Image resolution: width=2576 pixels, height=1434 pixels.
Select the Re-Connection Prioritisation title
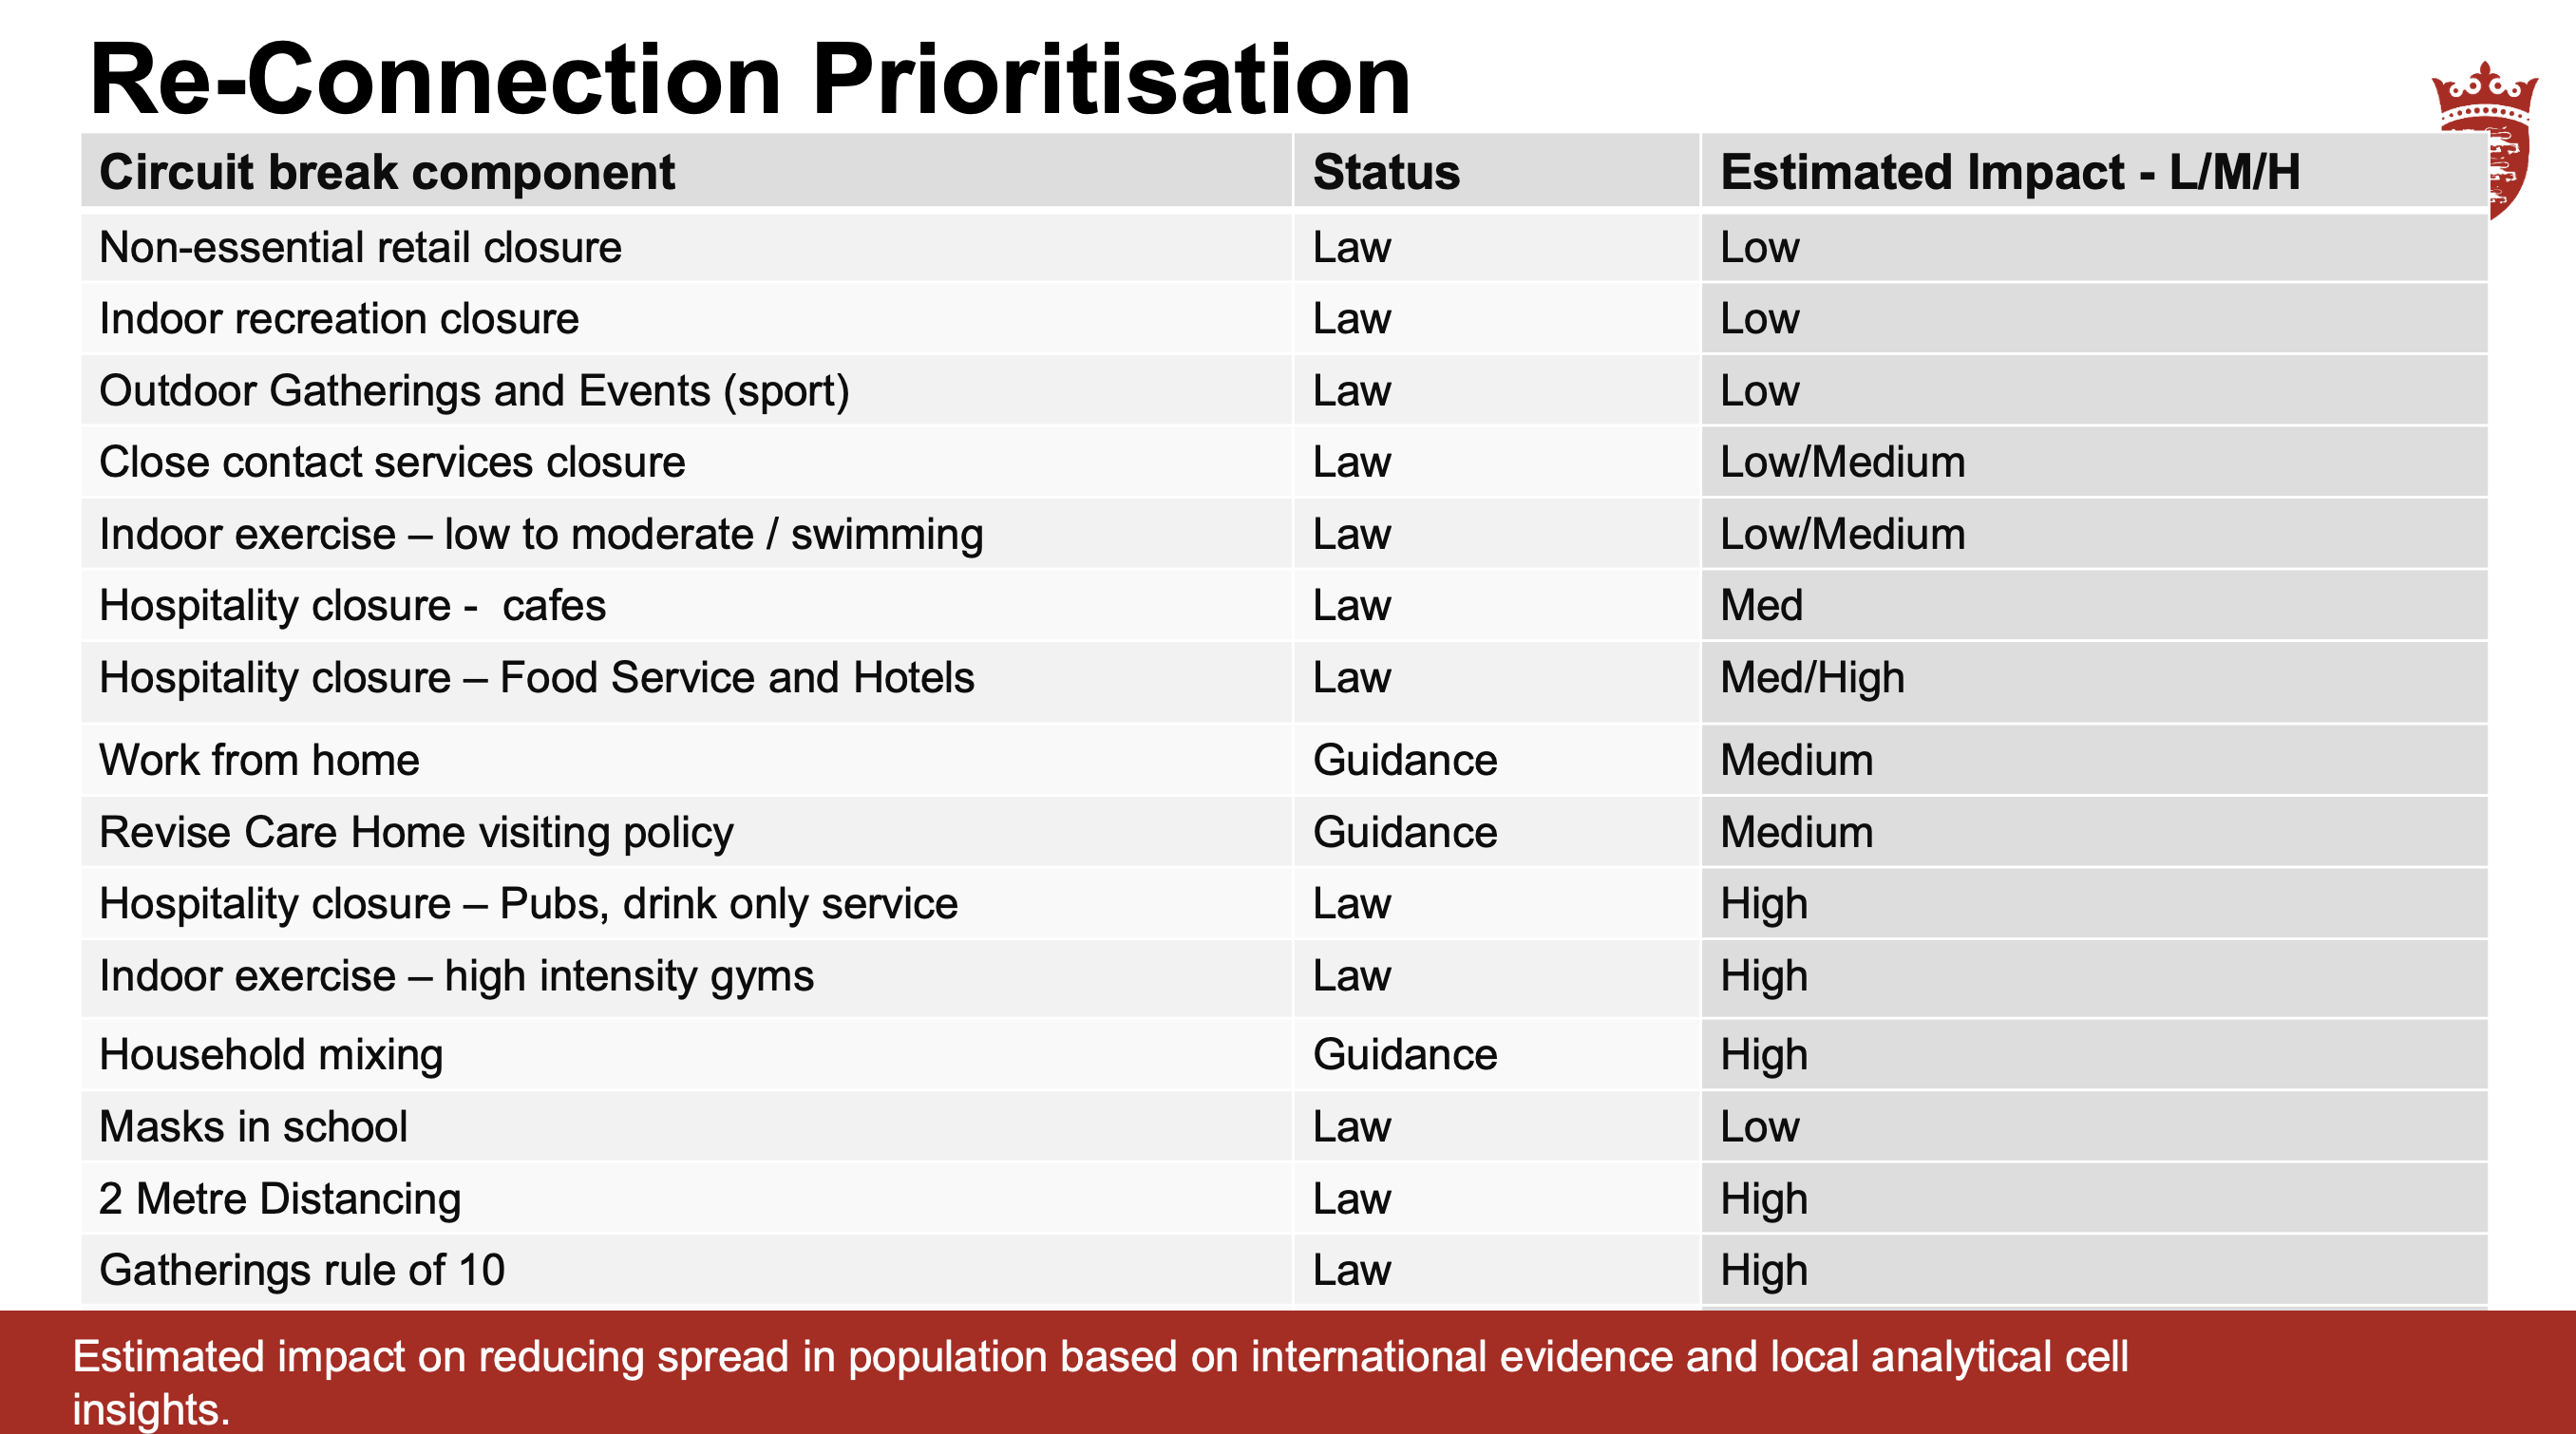pyautogui.click(x=750, y=79)
